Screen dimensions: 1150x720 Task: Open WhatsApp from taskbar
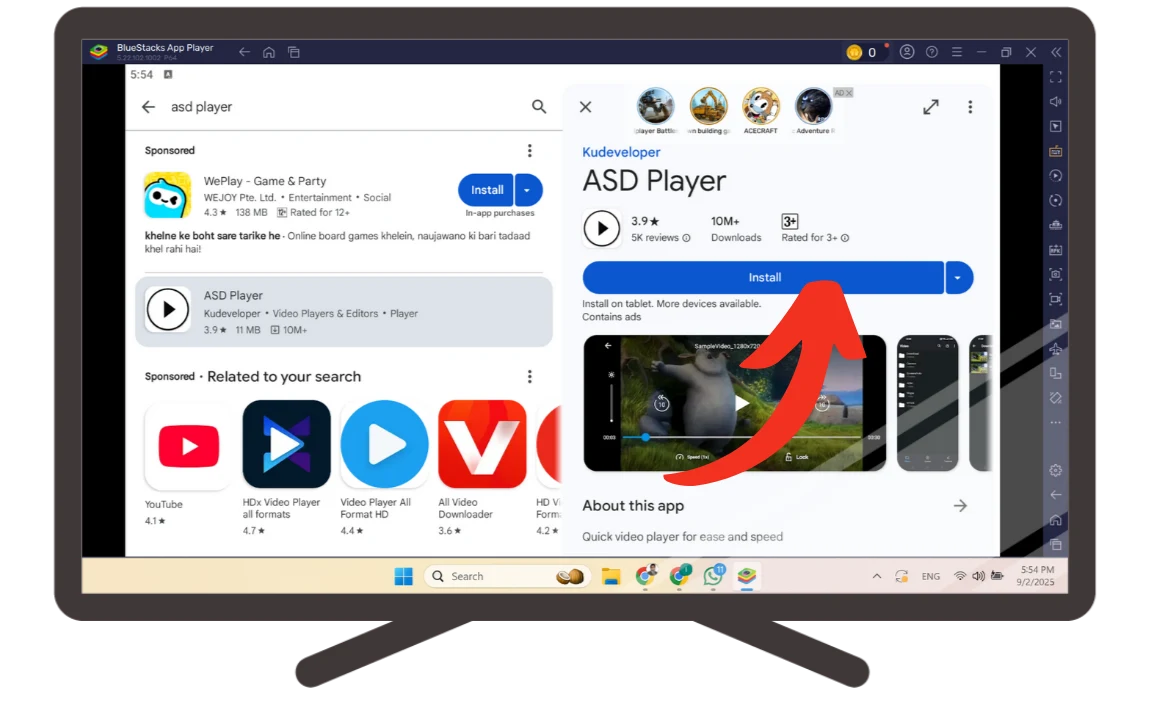click(712, 576)
